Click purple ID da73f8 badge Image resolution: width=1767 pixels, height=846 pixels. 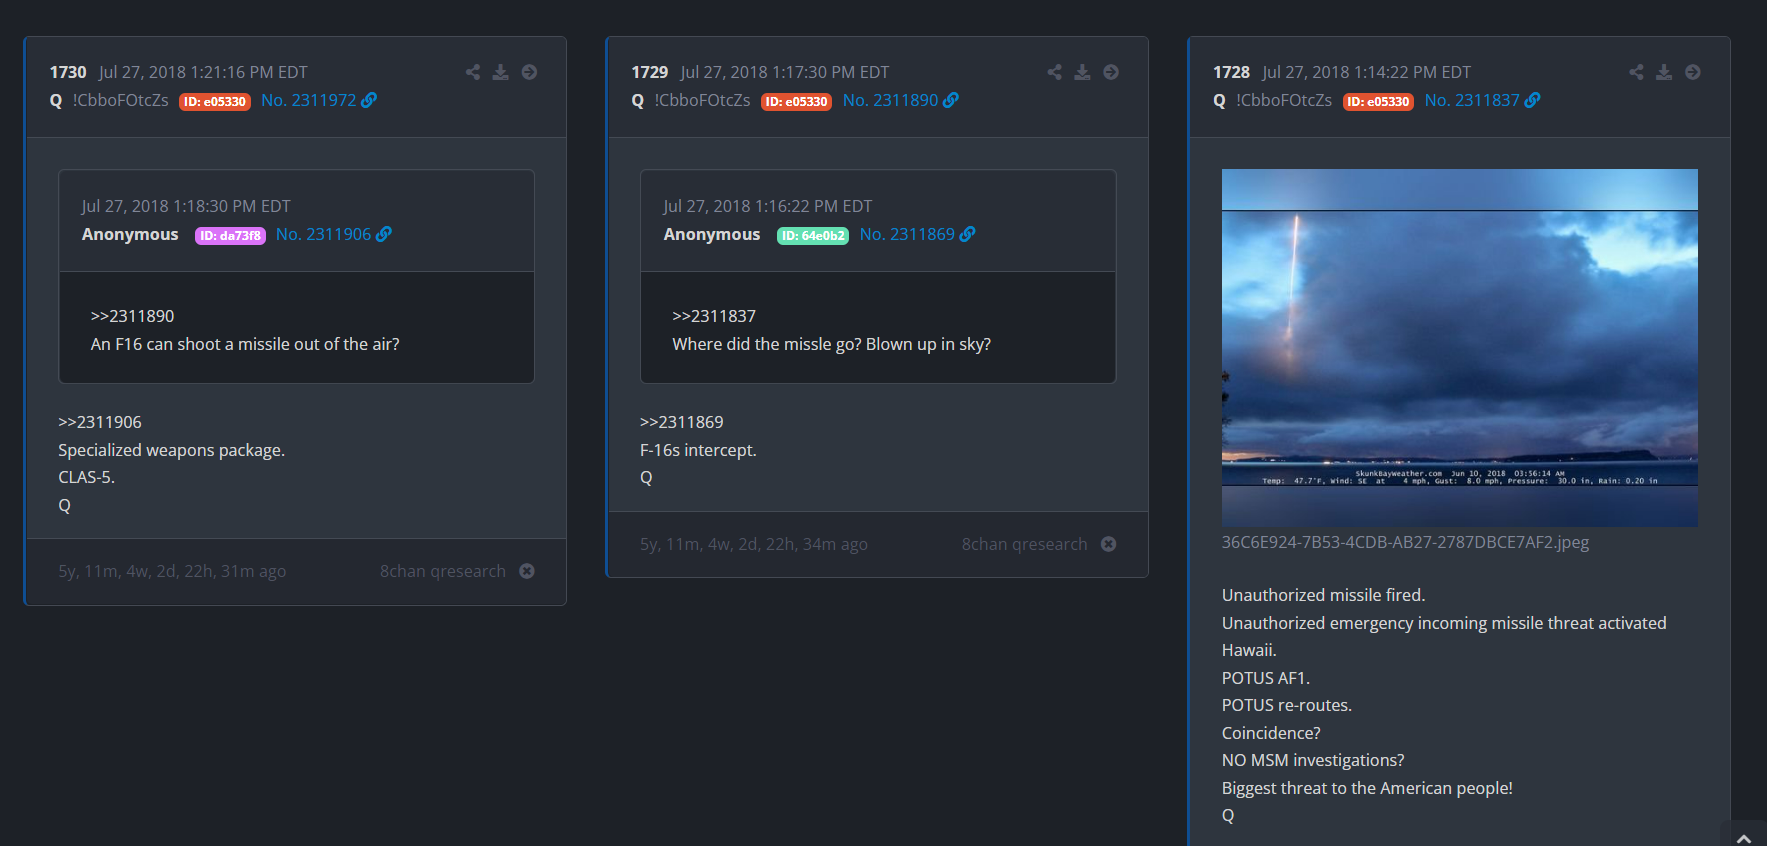tap(230, 236)
